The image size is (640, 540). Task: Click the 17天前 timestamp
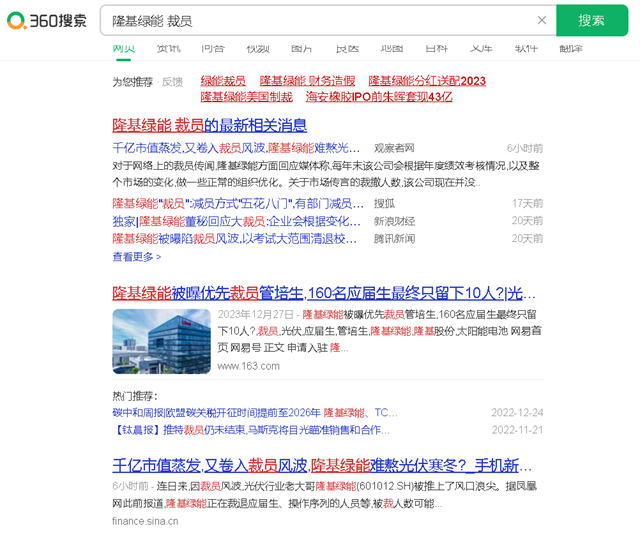click(527, 204)
